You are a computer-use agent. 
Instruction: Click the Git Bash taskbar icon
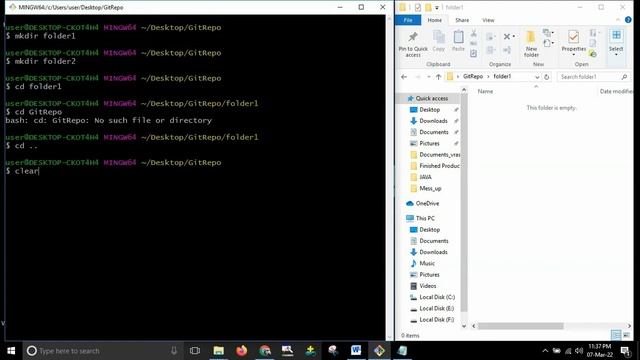coord(379,351)
